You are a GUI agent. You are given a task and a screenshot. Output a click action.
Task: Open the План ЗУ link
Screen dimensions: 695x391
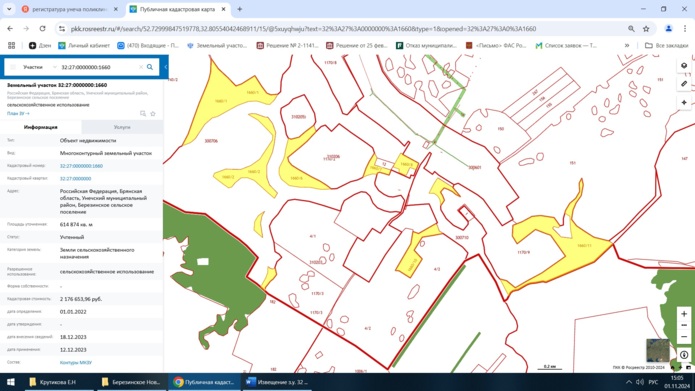[x=18, y=113]
